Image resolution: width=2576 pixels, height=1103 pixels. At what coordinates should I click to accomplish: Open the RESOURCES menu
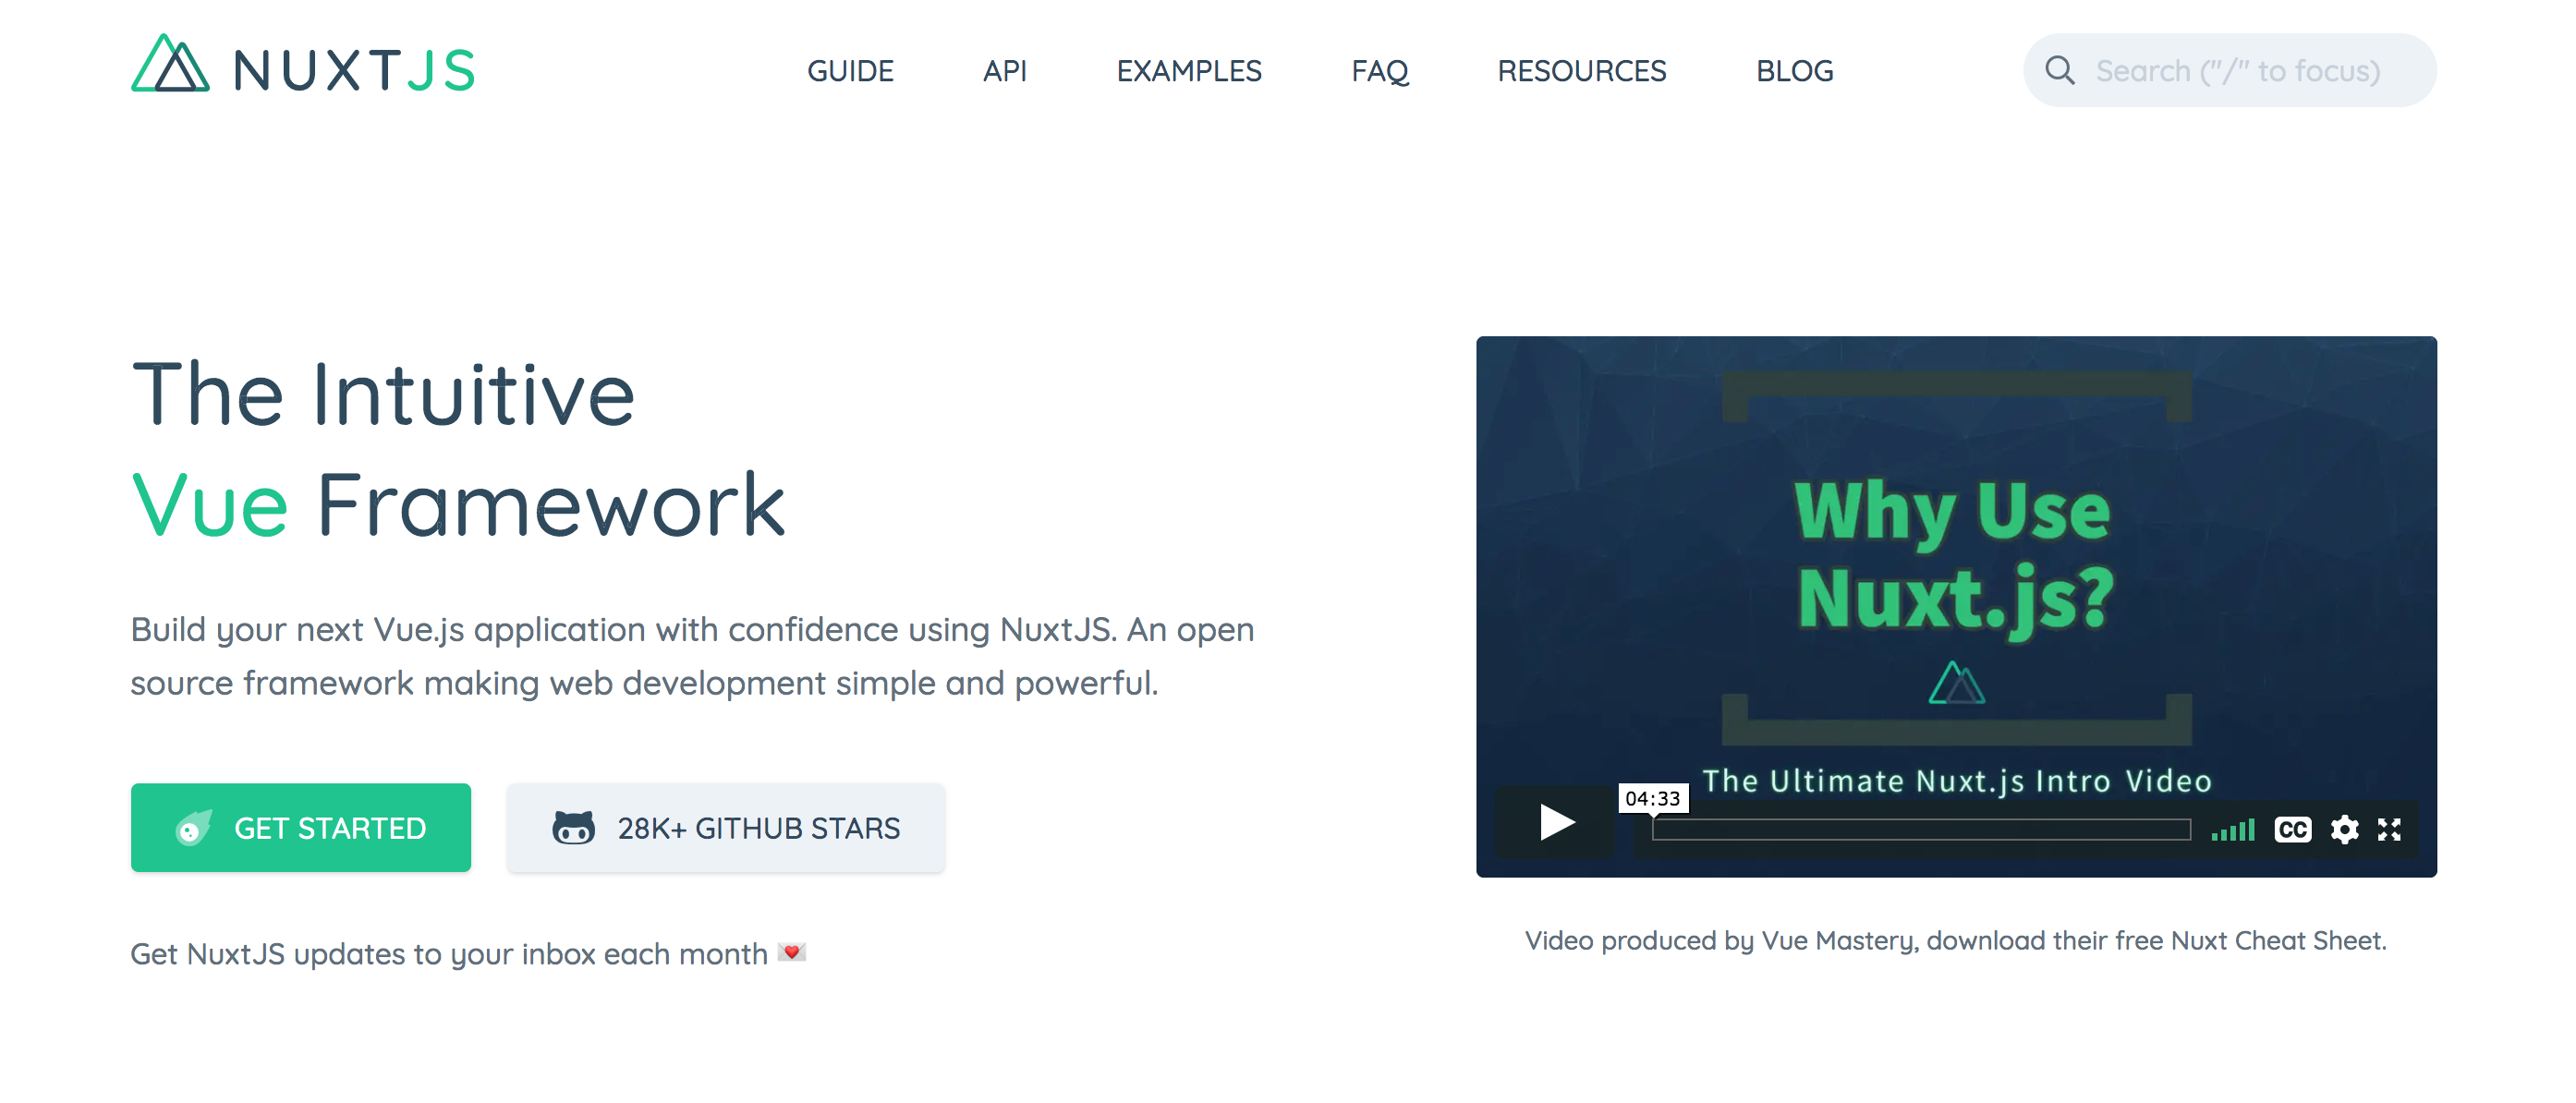[1581, 71]
